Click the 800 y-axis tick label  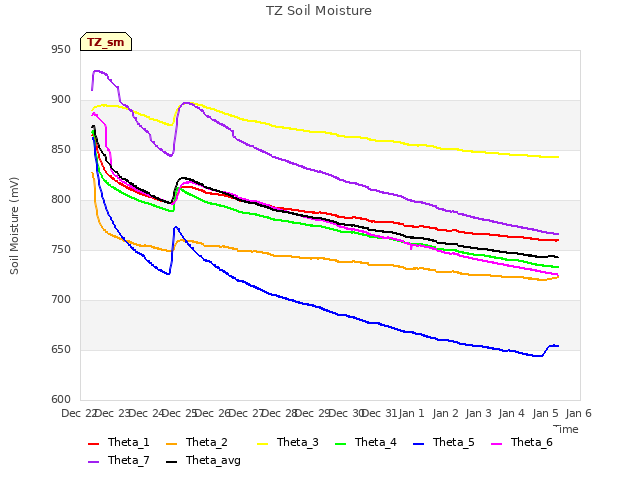(61, 200)
